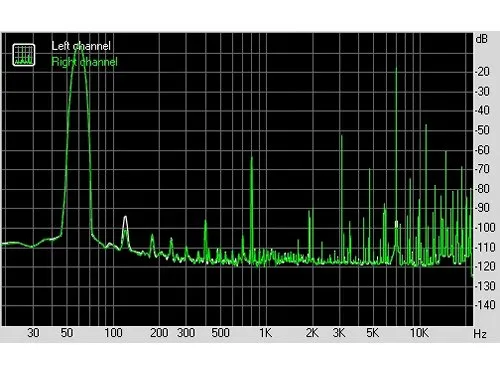Image resolution: width=500 pixels, height=375 pixels.
Task: Click the 30 frequency axis label
Action: 33,333
